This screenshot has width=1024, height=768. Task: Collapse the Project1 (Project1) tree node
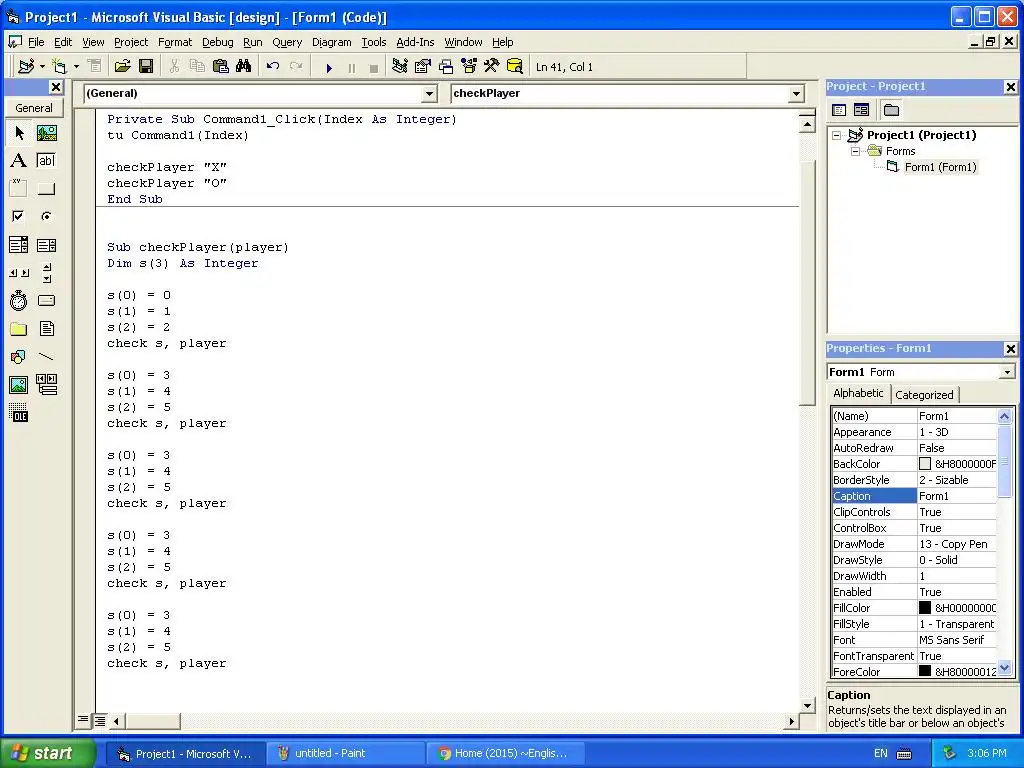point(837,135)
